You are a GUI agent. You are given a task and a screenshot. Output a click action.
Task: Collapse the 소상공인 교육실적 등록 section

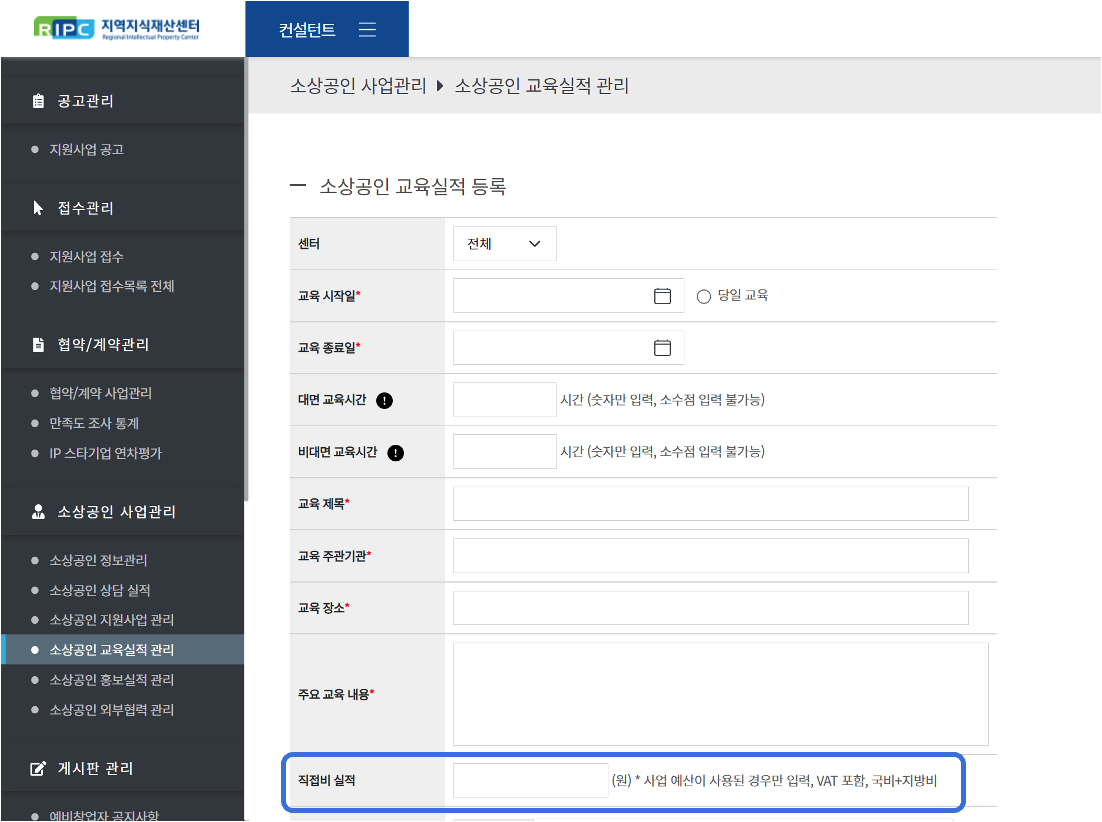point(296,186)
